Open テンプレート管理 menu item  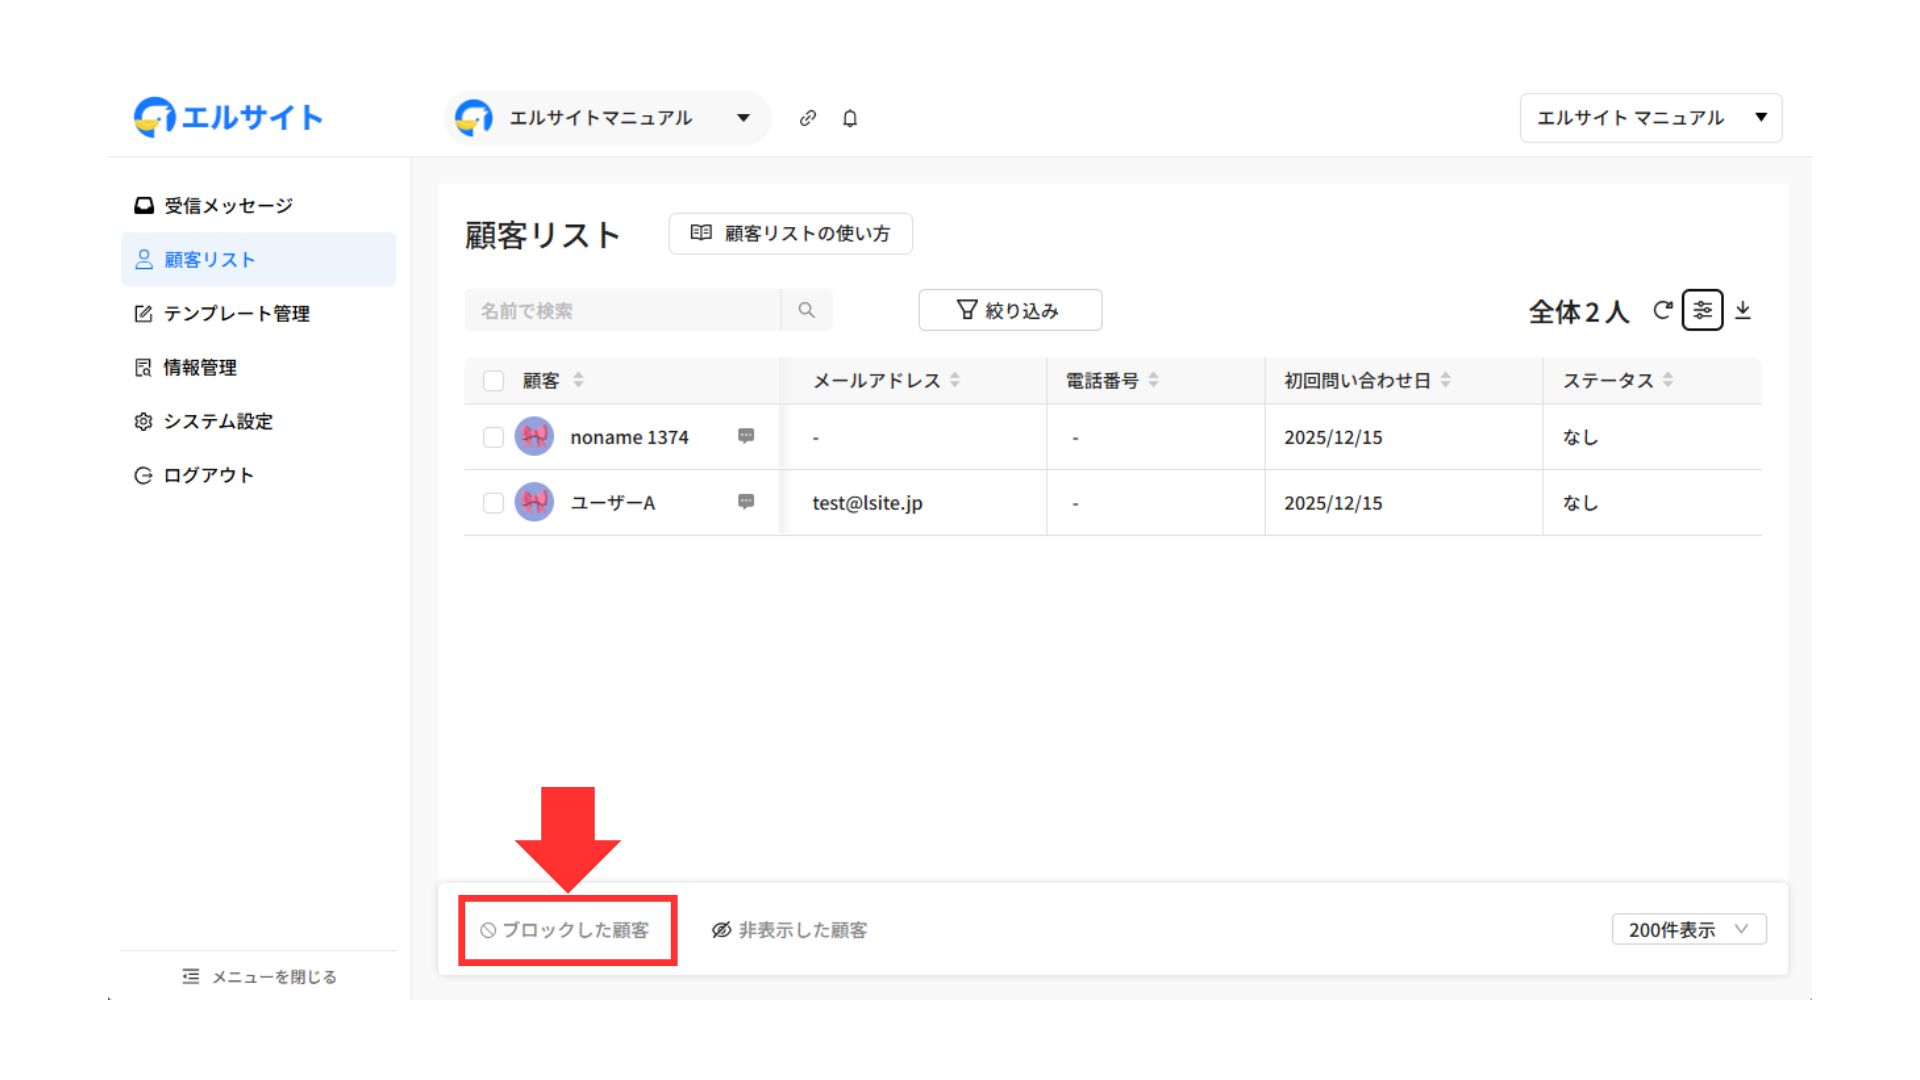click(236, 314)
